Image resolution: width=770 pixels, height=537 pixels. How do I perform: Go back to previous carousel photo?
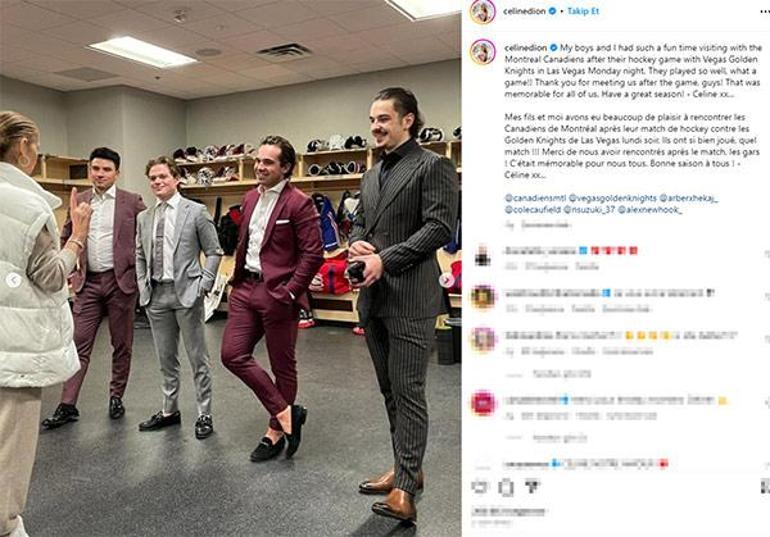(x=13, y=280)
